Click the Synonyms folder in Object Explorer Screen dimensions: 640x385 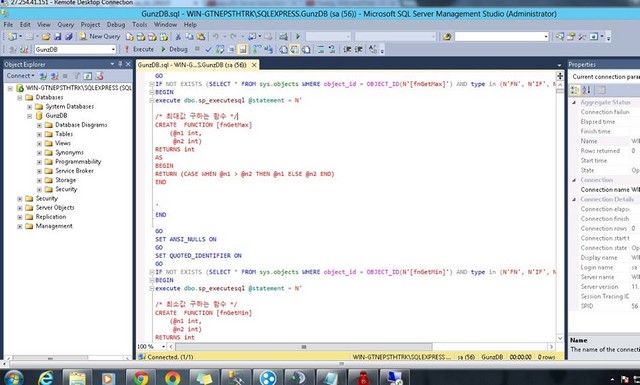69,153
